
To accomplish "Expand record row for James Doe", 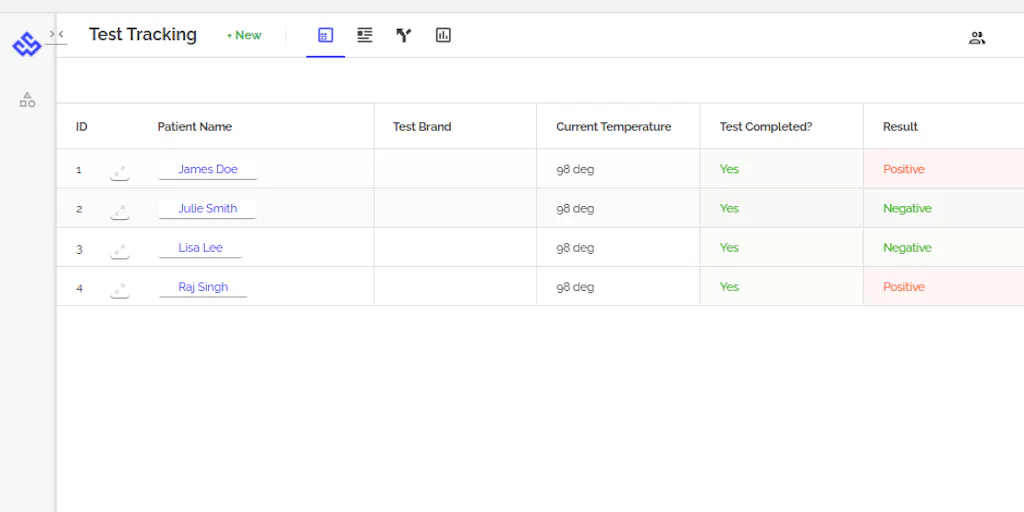I will click(120, 172).
